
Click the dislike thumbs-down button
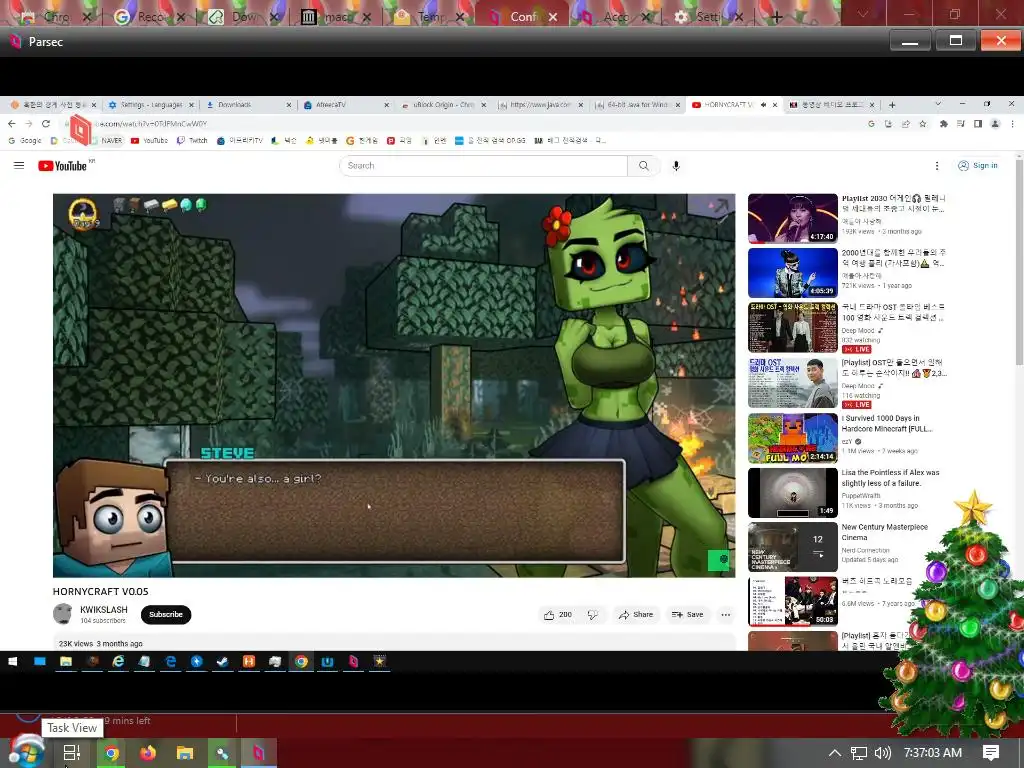coord(592,615)
